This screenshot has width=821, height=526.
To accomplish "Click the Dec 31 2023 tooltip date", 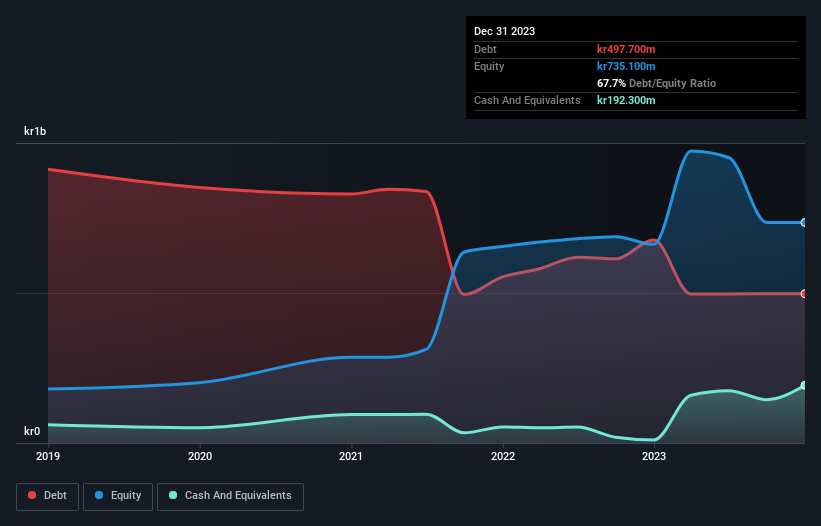I will (x=504, y=31).
